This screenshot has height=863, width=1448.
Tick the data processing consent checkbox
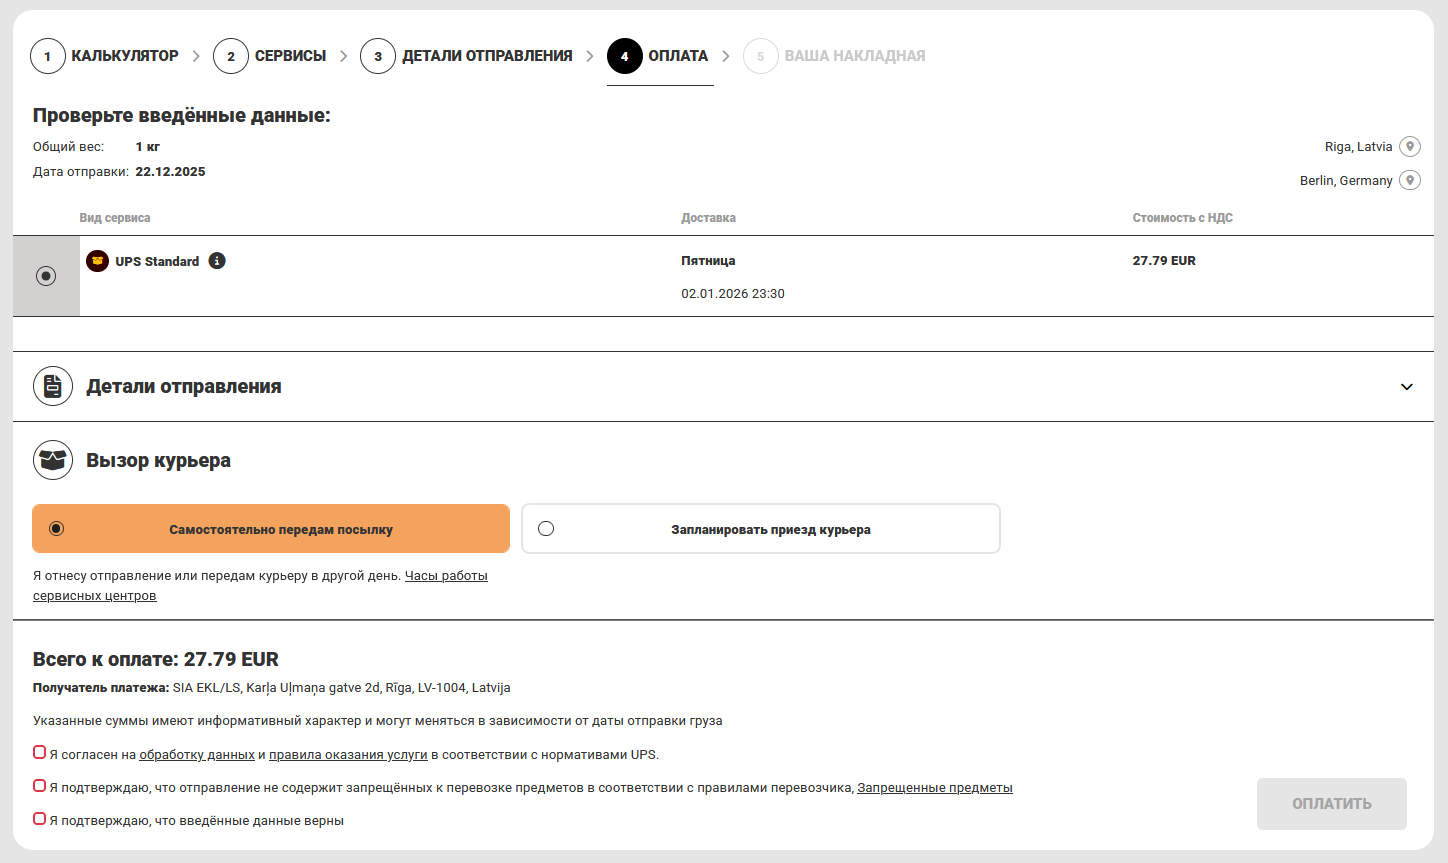pos(40,753)
